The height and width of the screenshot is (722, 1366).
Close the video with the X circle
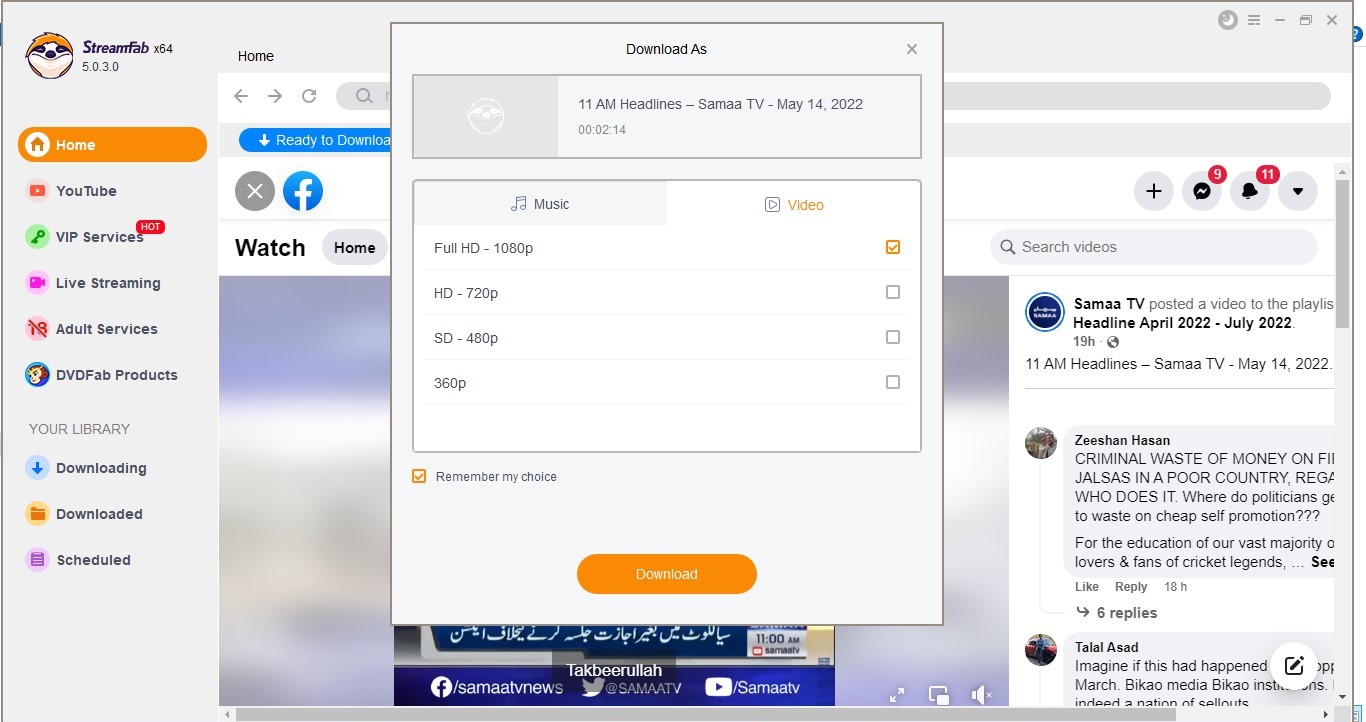click(255, 191)
